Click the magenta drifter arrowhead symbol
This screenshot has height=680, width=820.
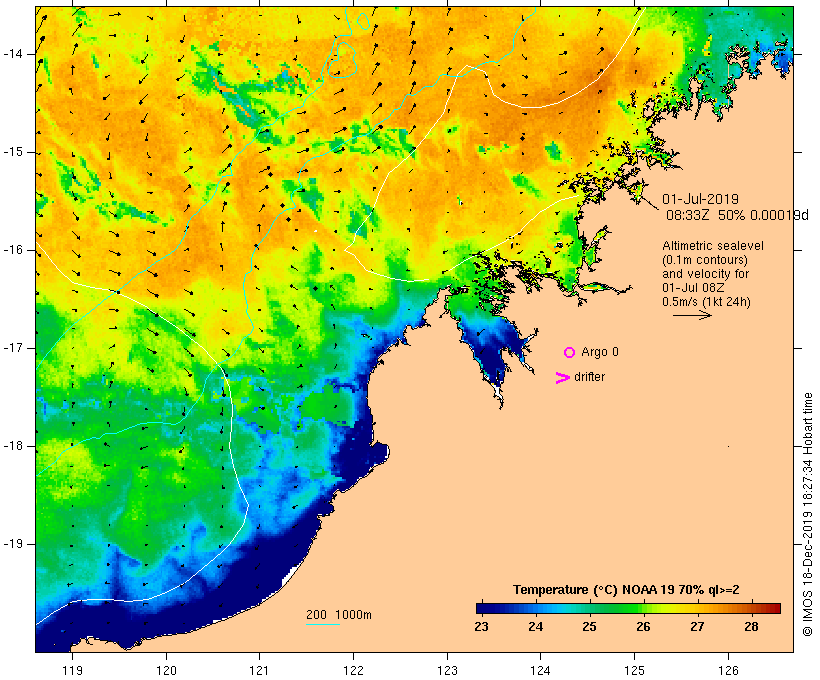562,378
